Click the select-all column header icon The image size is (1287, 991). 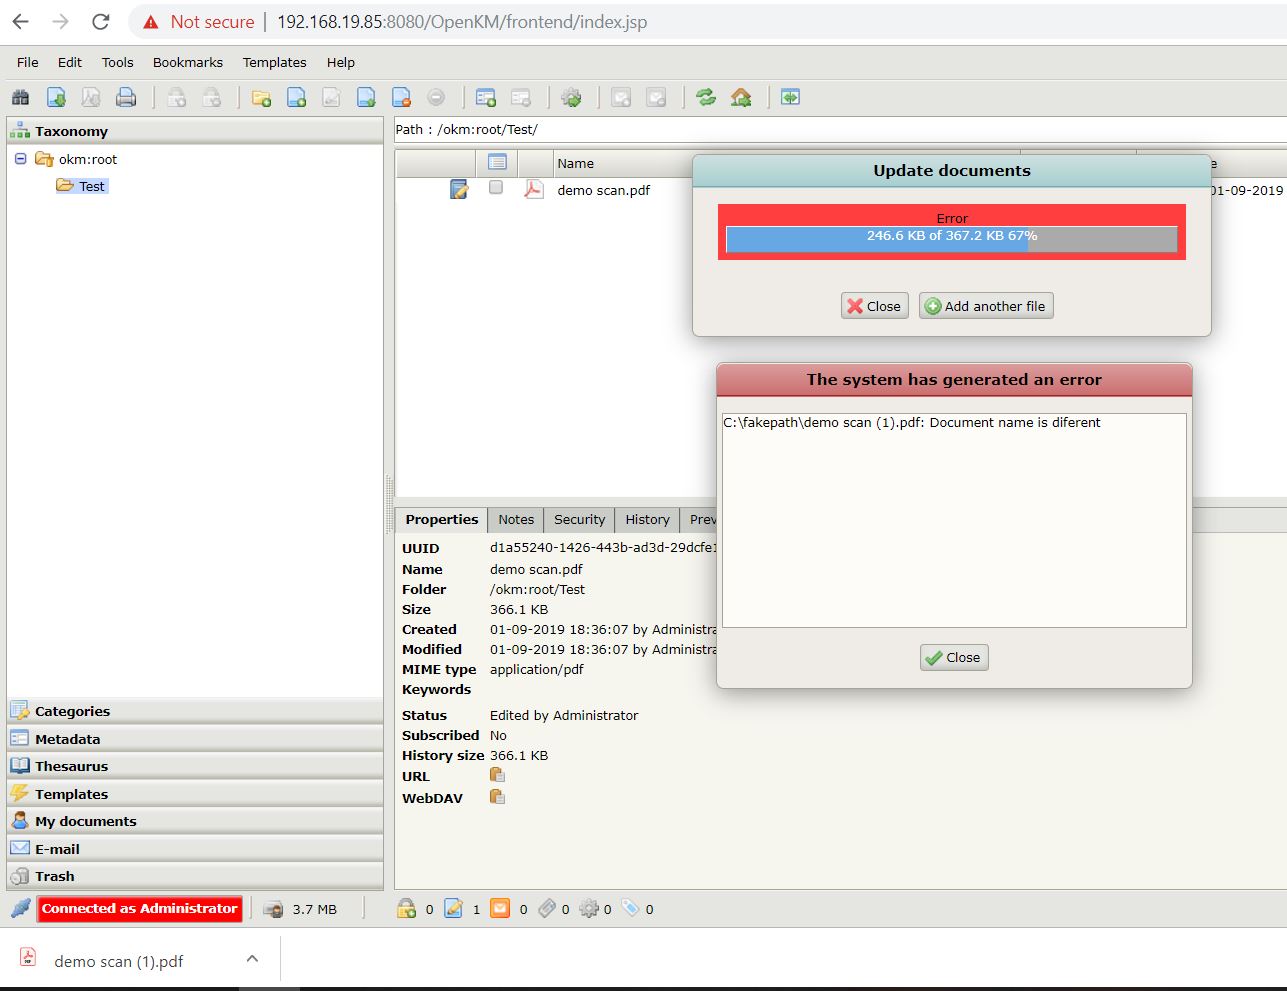coord(497,162)
